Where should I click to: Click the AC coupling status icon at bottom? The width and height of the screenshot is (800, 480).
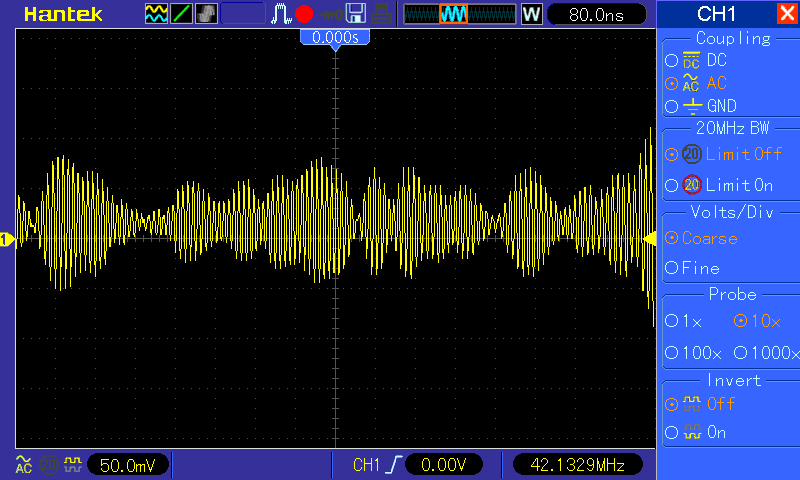(x=23, y=464)
